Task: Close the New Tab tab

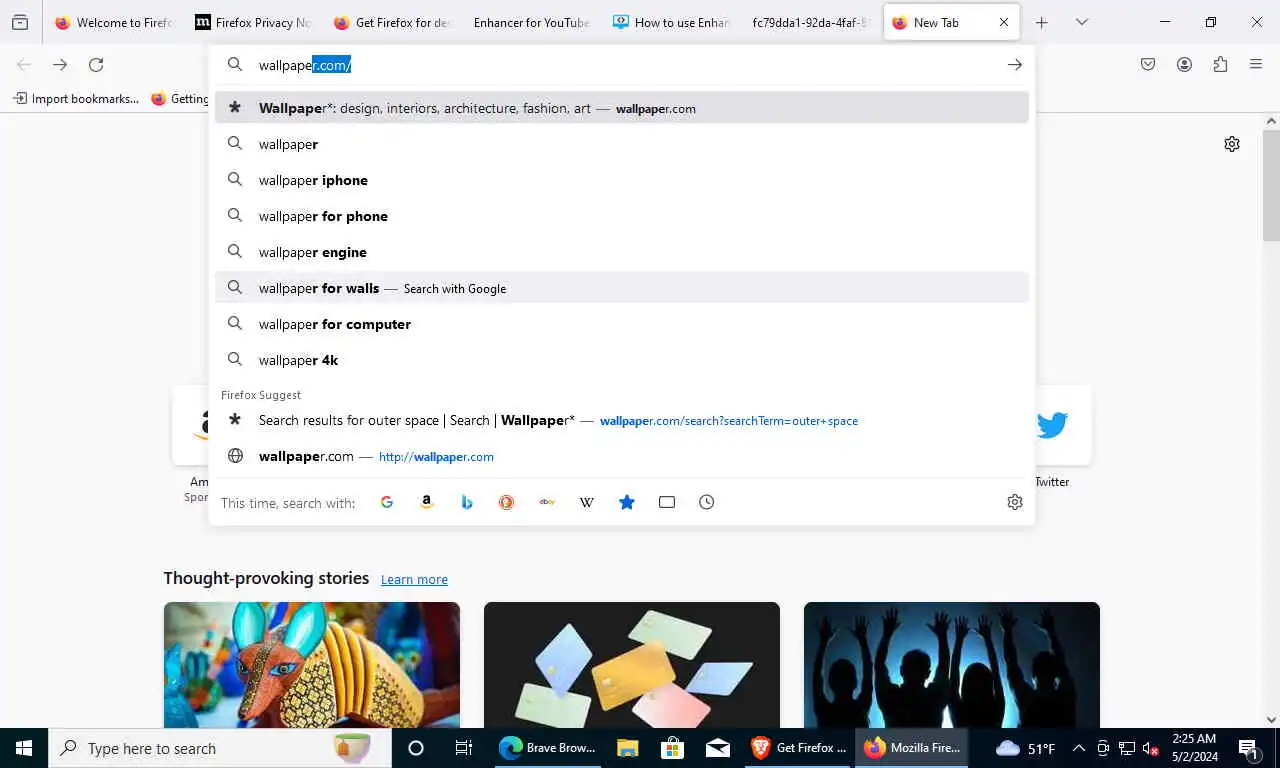Action: pos(1004,22)
